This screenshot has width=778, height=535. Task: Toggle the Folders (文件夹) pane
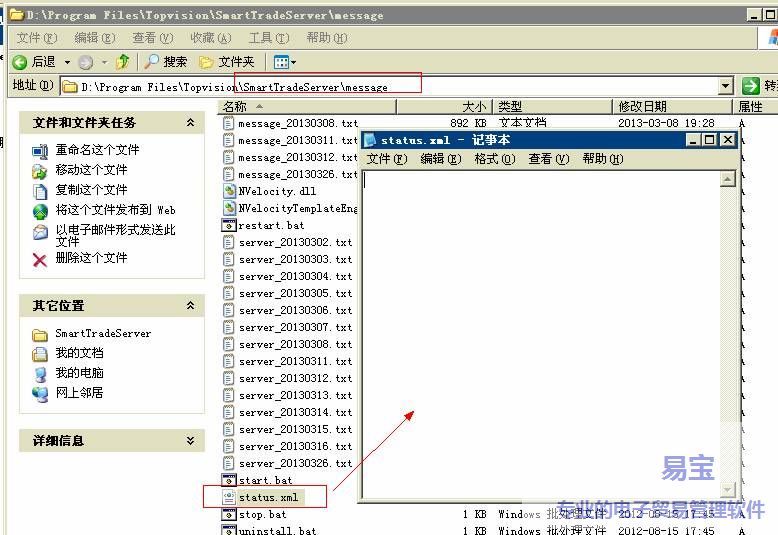(226, 62)
